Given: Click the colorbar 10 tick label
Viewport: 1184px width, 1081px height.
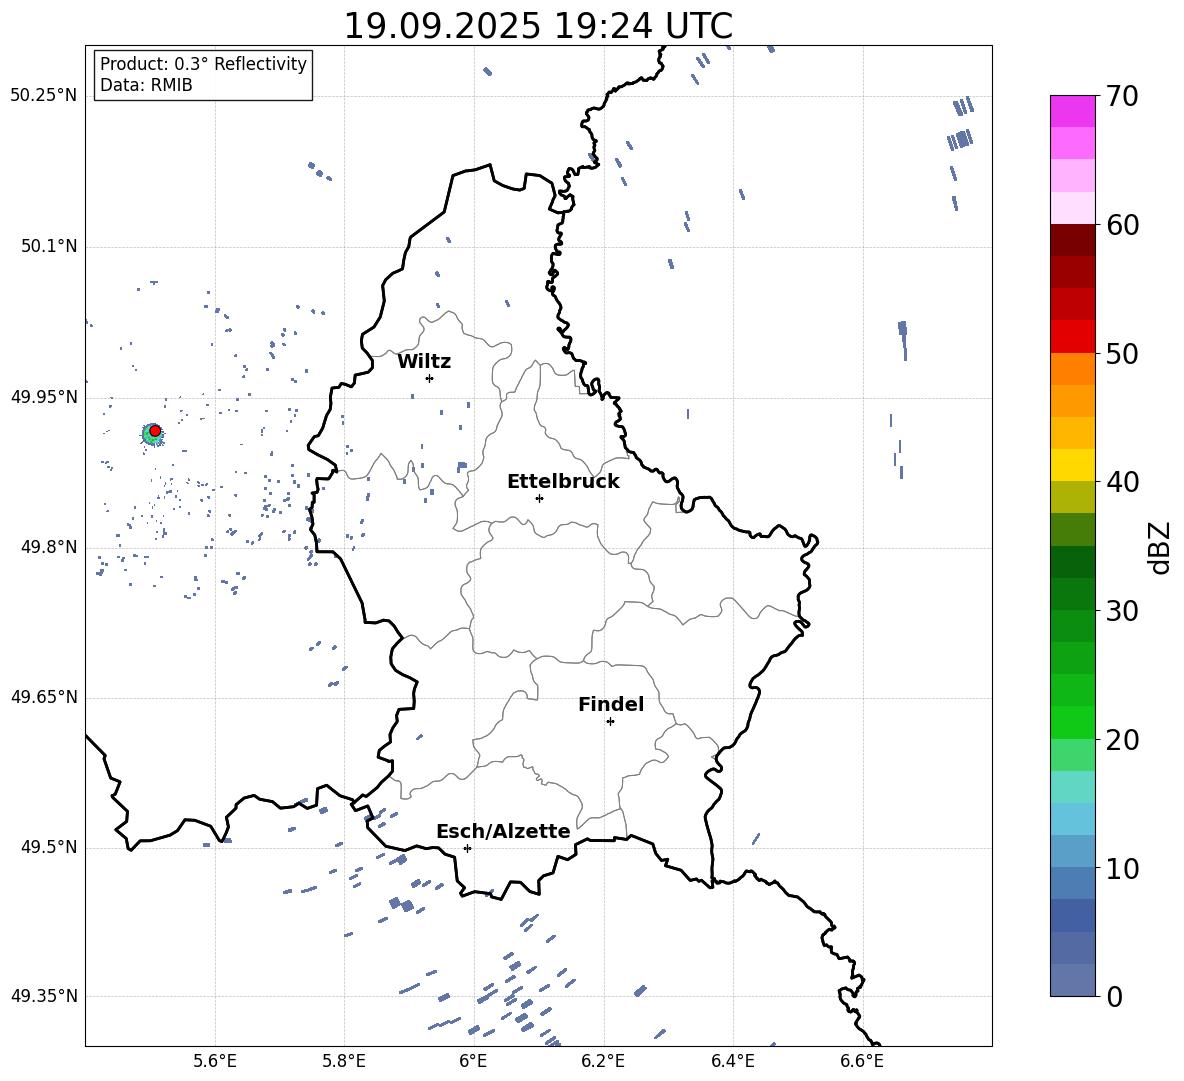Looking at the screenshot, I should tap(1122, 868).
